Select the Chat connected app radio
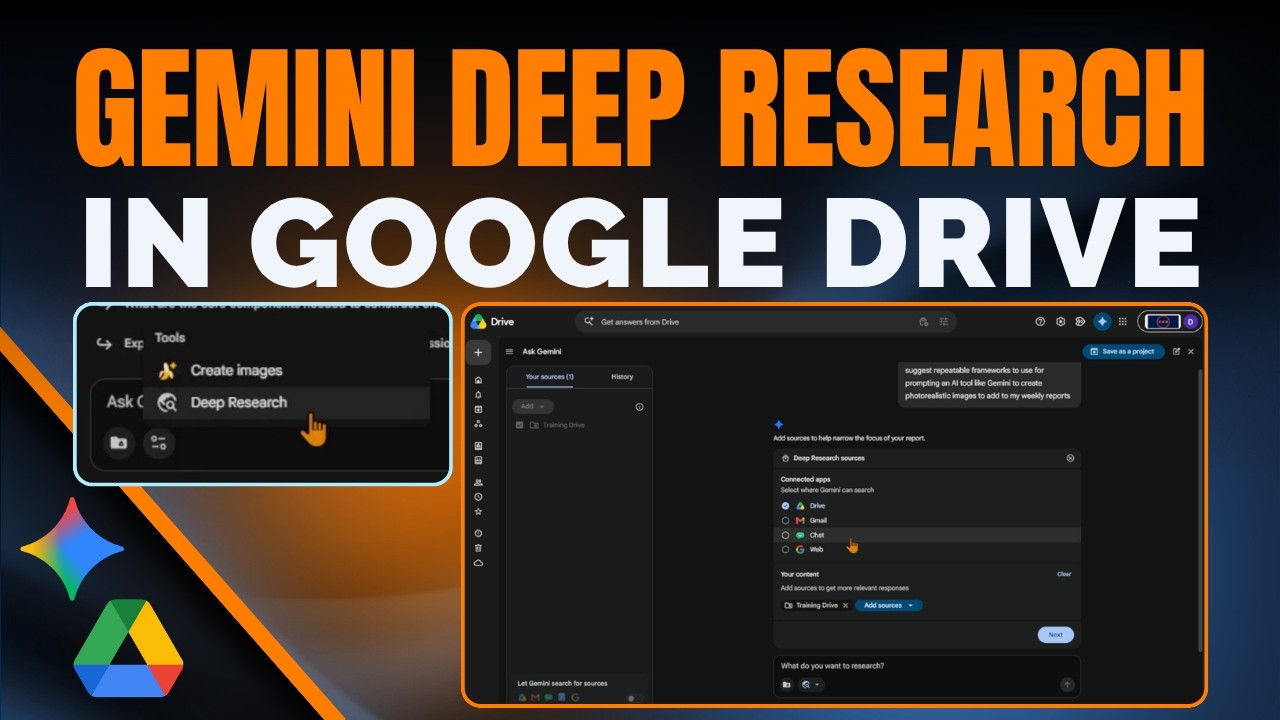Screen dimensions: 1280x720 pos(785,535)
